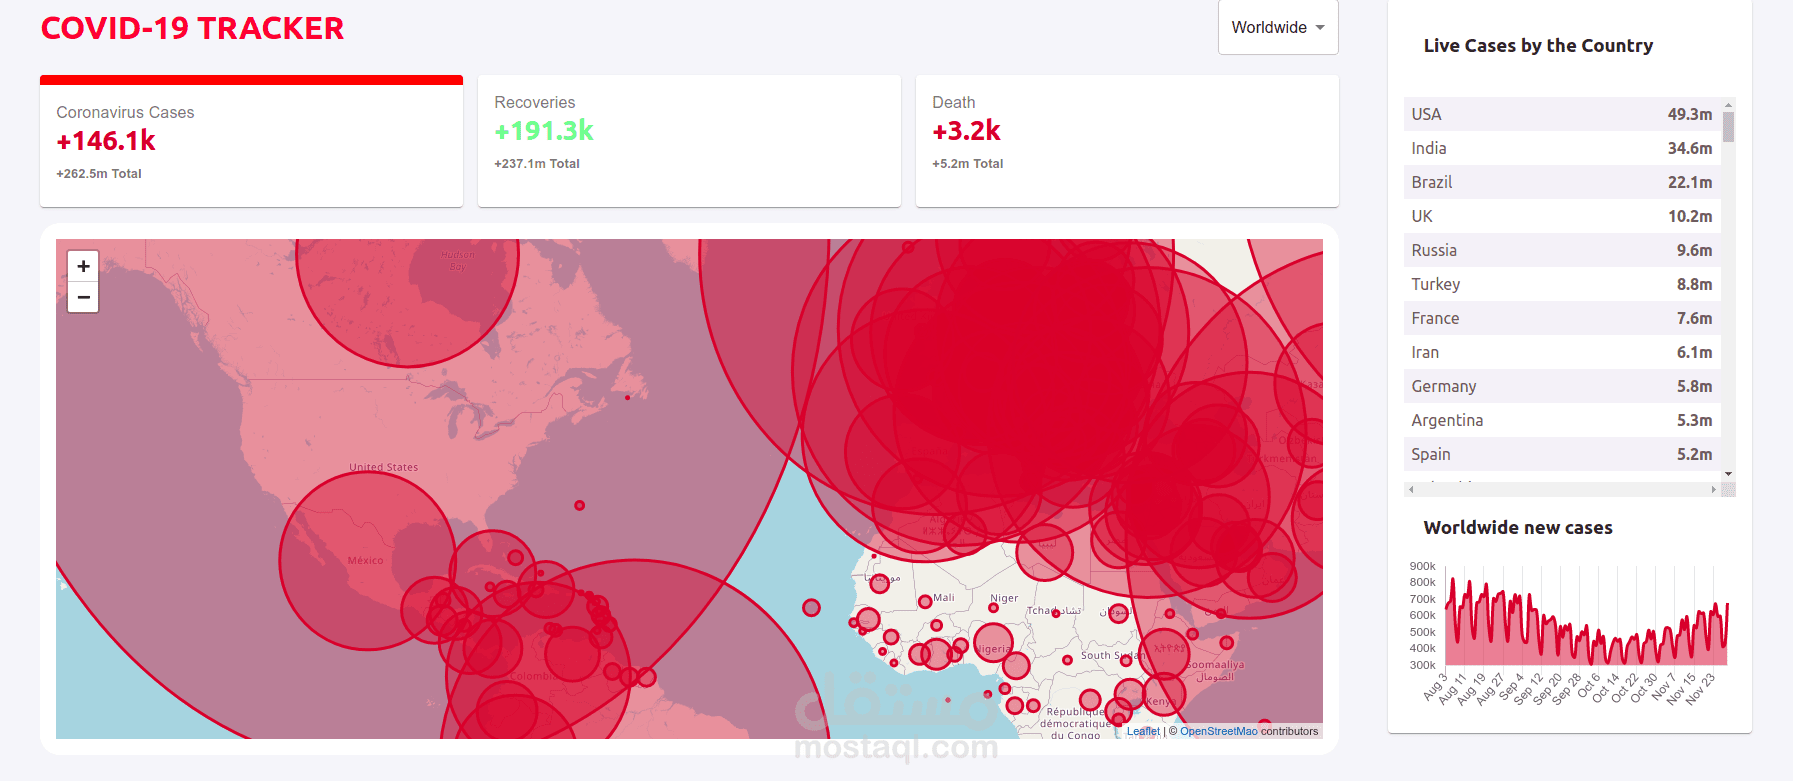Click the +237.1m Total recoveries text
Viewport: 1793px width, 781px height.
coord(537,164)
